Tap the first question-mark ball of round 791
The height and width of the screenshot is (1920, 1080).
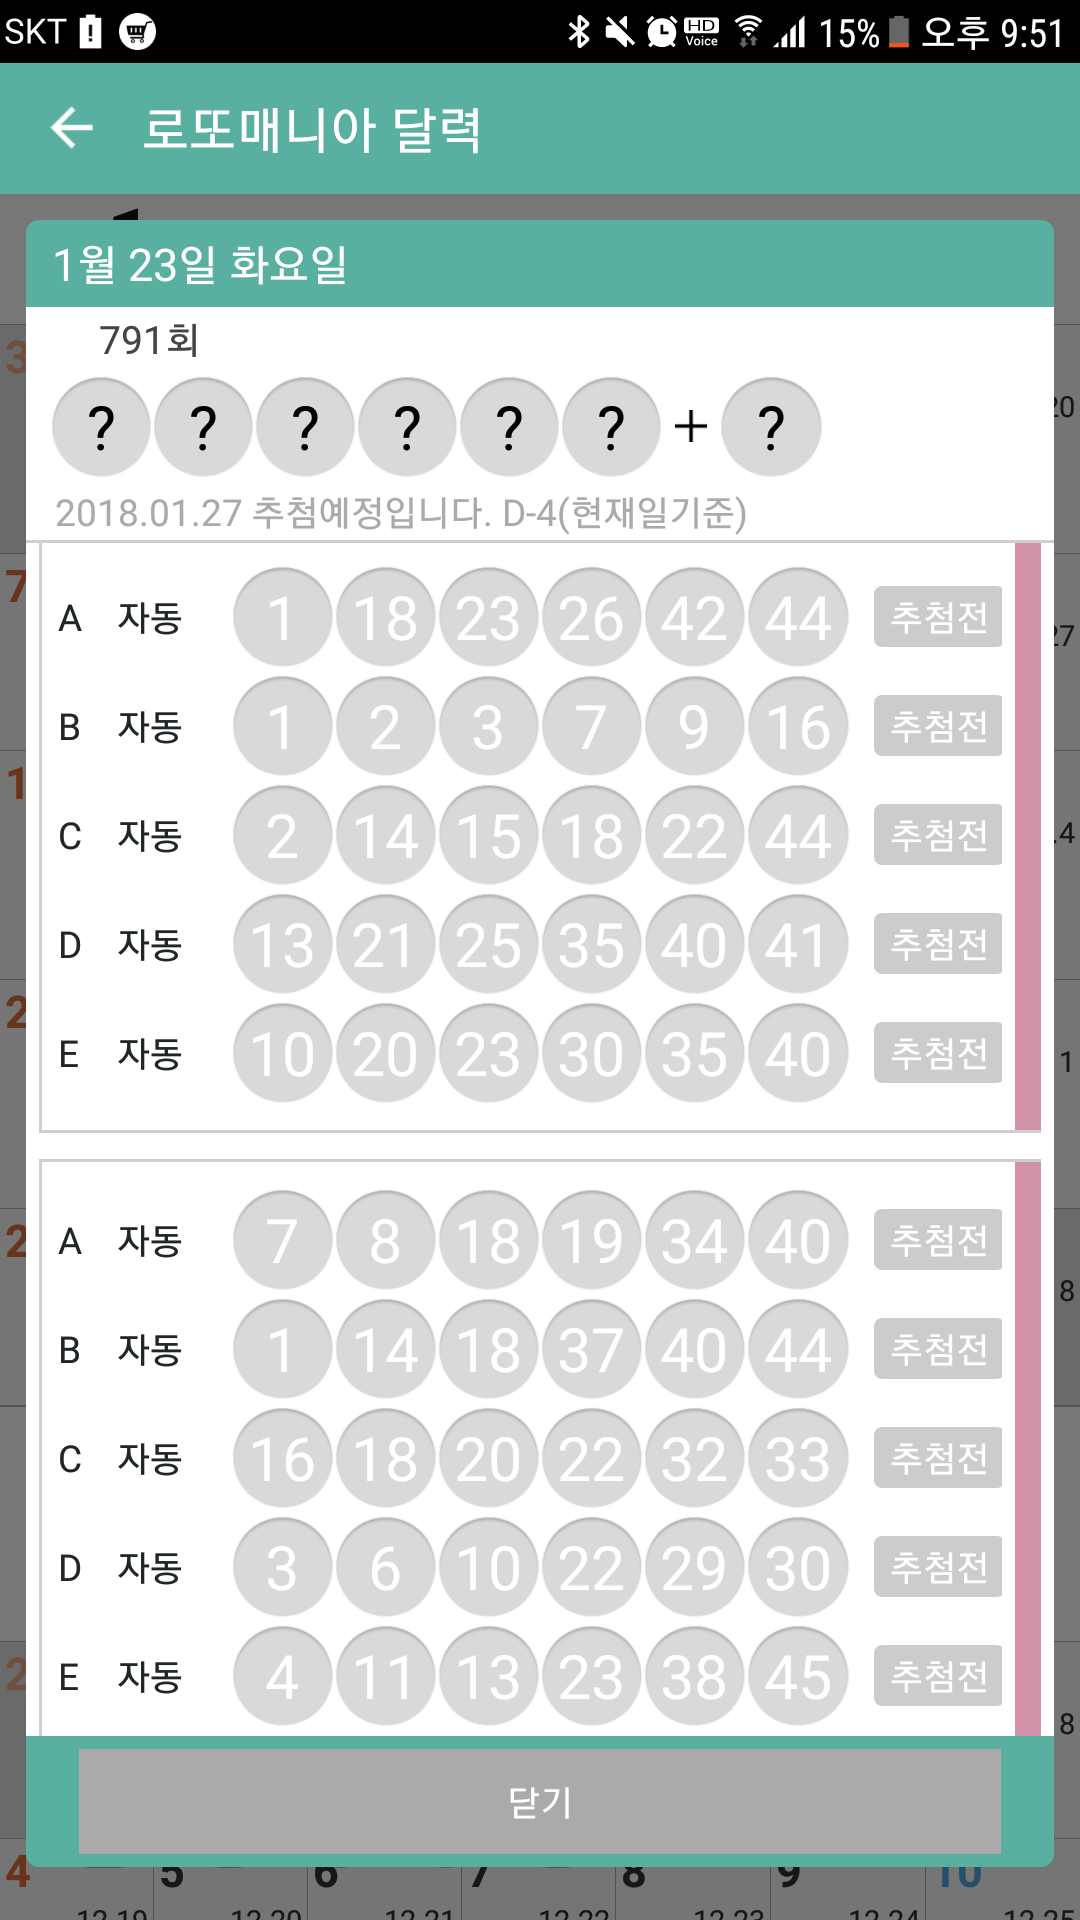tap(101, 427)
